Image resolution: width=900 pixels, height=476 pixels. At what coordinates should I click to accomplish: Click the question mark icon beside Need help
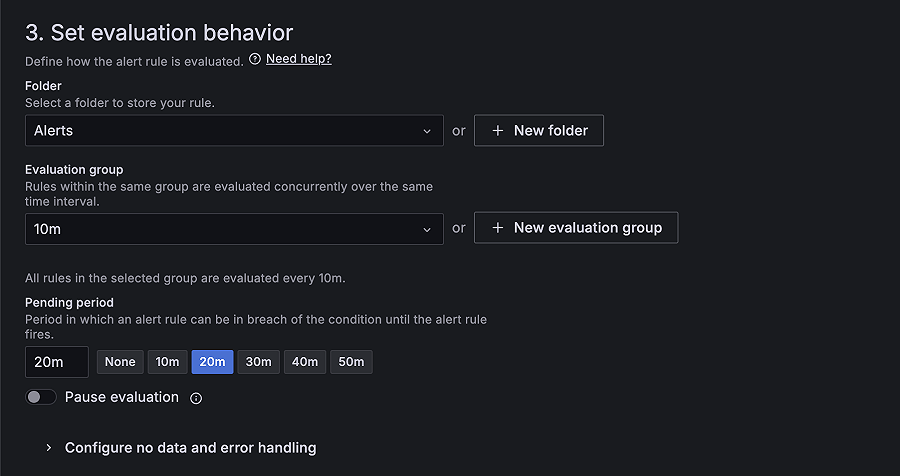[x=255, y=59]
